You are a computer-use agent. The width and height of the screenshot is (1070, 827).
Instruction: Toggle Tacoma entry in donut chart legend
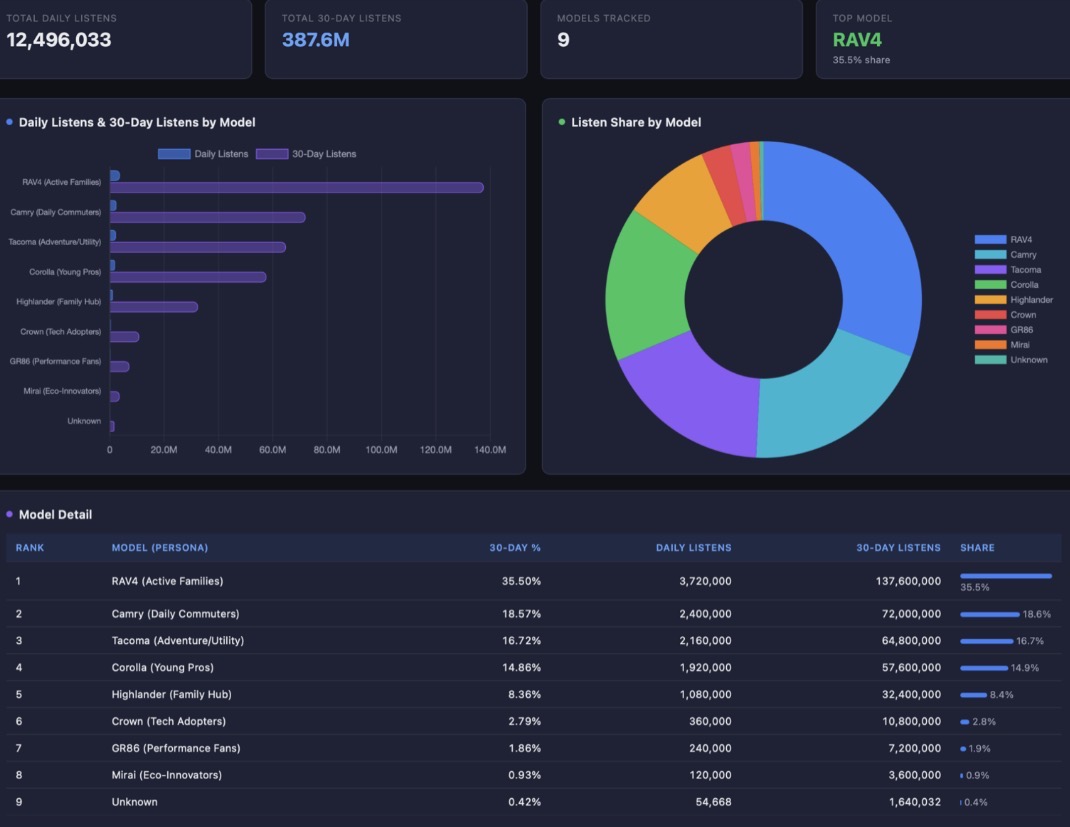coord(1008,270)
